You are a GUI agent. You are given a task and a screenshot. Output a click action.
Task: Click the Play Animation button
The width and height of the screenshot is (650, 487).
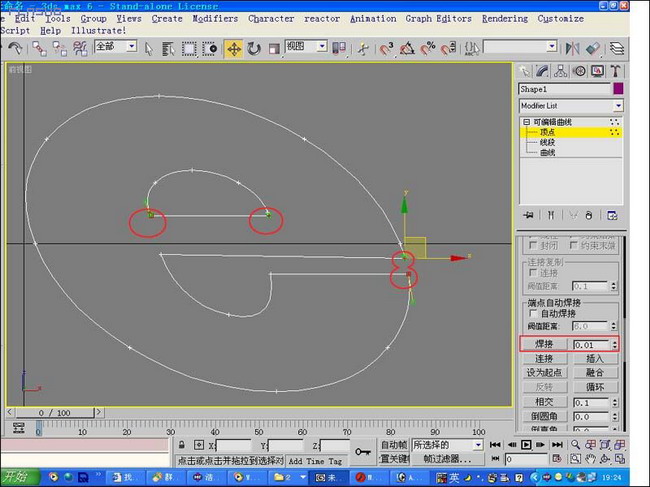click(x=526, y=445)
